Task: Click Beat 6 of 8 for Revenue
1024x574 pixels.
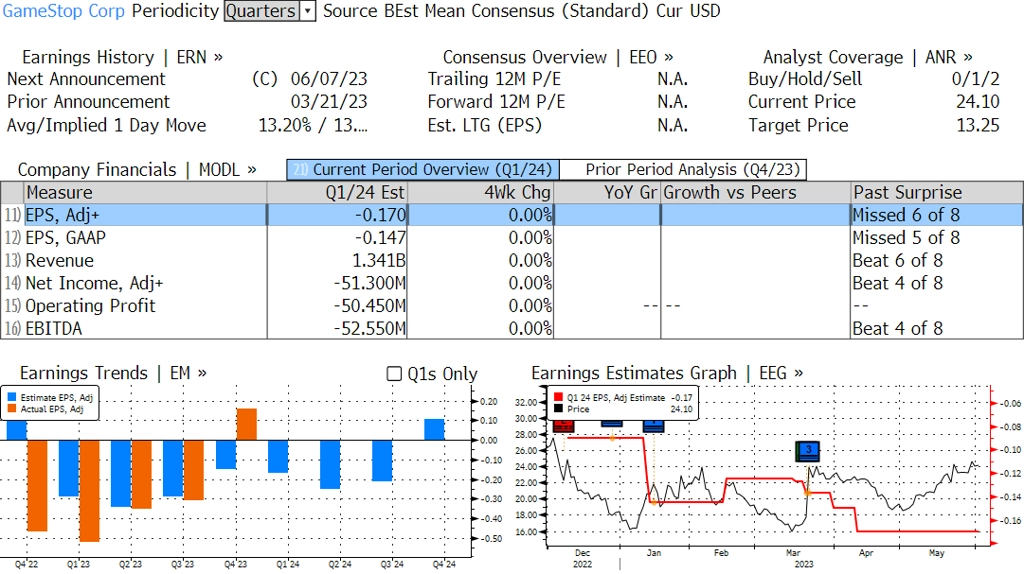Action: point(898,261)
